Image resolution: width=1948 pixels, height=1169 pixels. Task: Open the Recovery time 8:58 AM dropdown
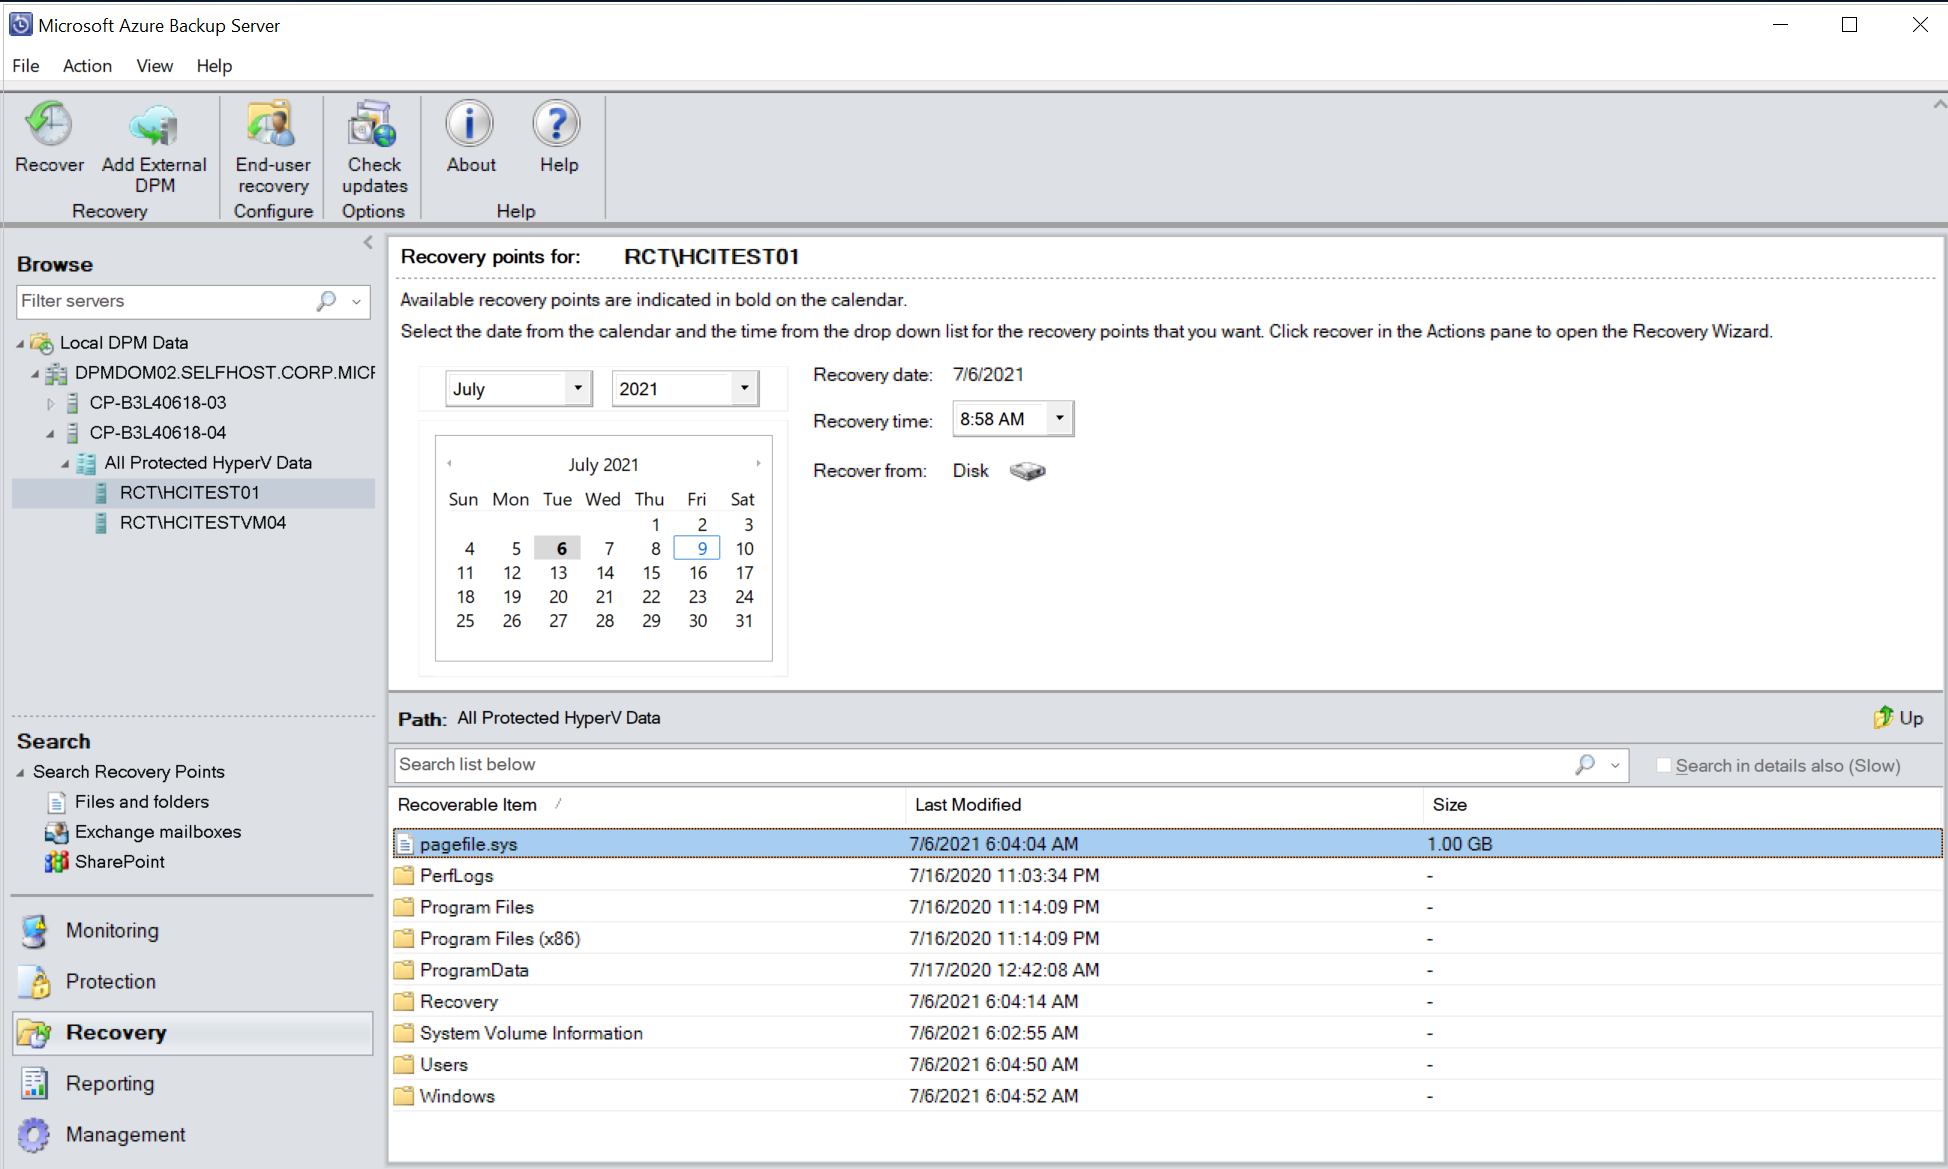1060,418
